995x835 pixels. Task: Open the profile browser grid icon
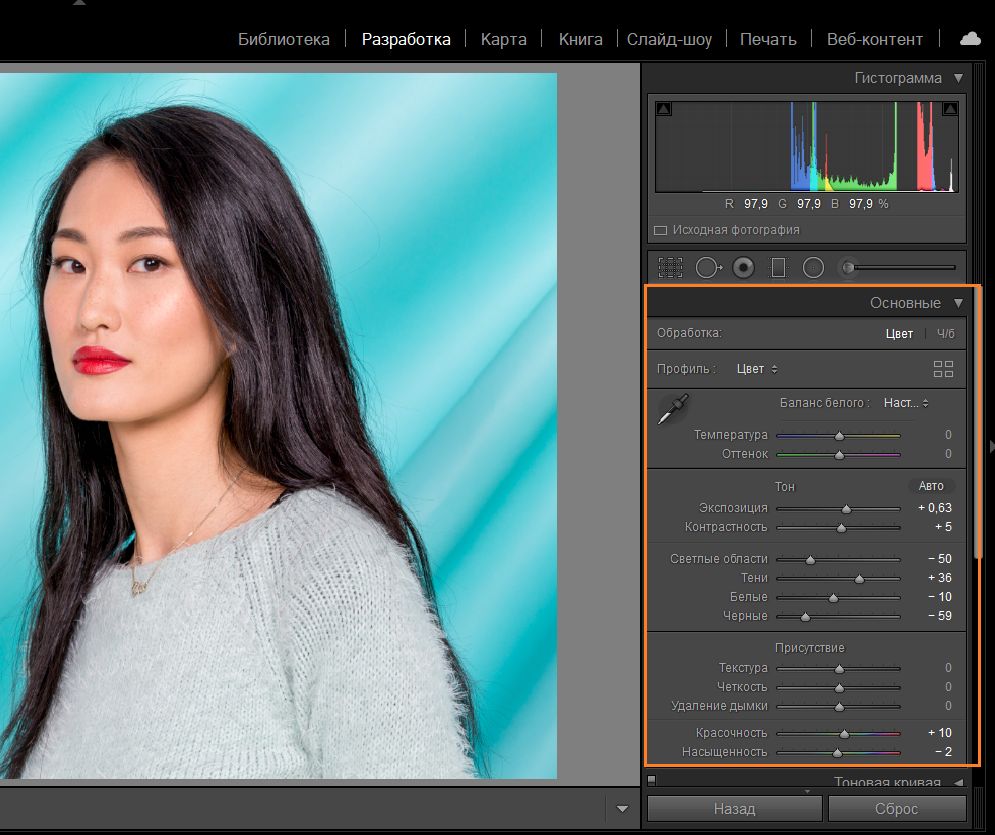tap(942, 368)
